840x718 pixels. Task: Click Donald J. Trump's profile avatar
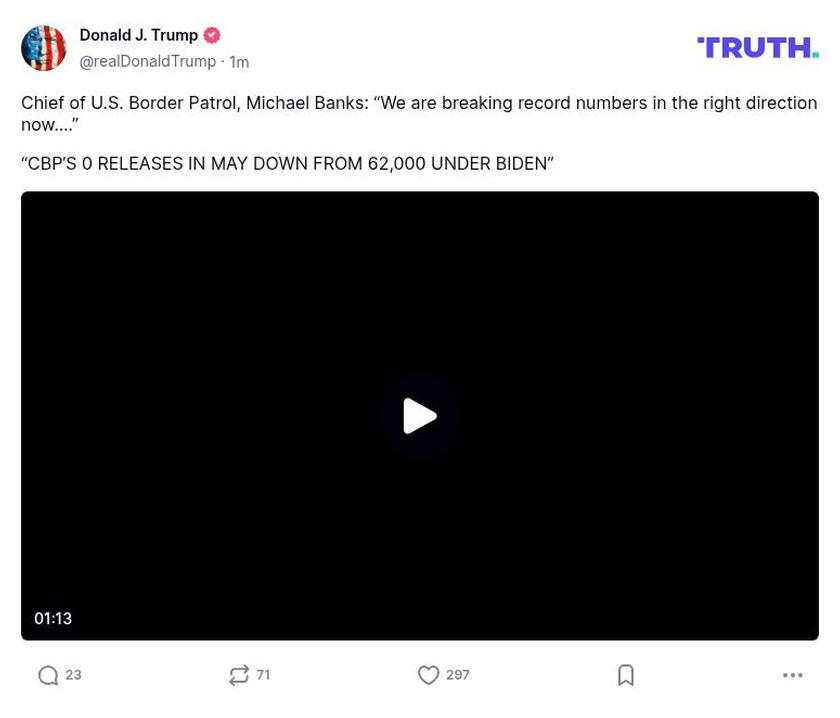click(44, 46)
